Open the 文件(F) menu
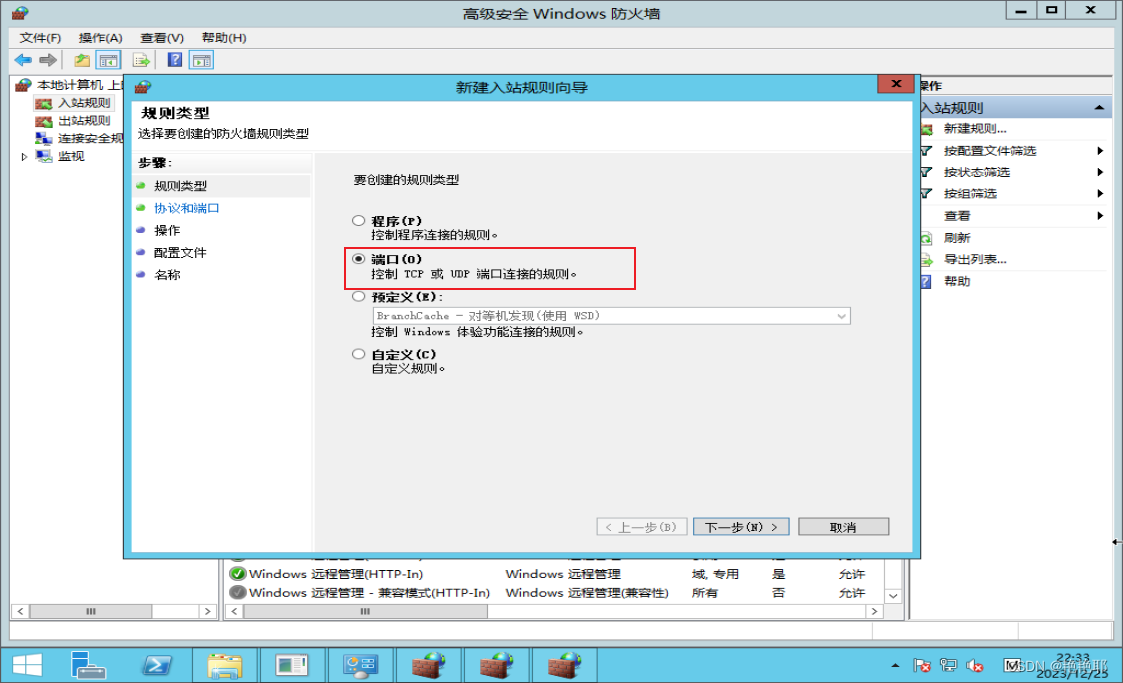1123x683 pixels. [x=40, y=38]
